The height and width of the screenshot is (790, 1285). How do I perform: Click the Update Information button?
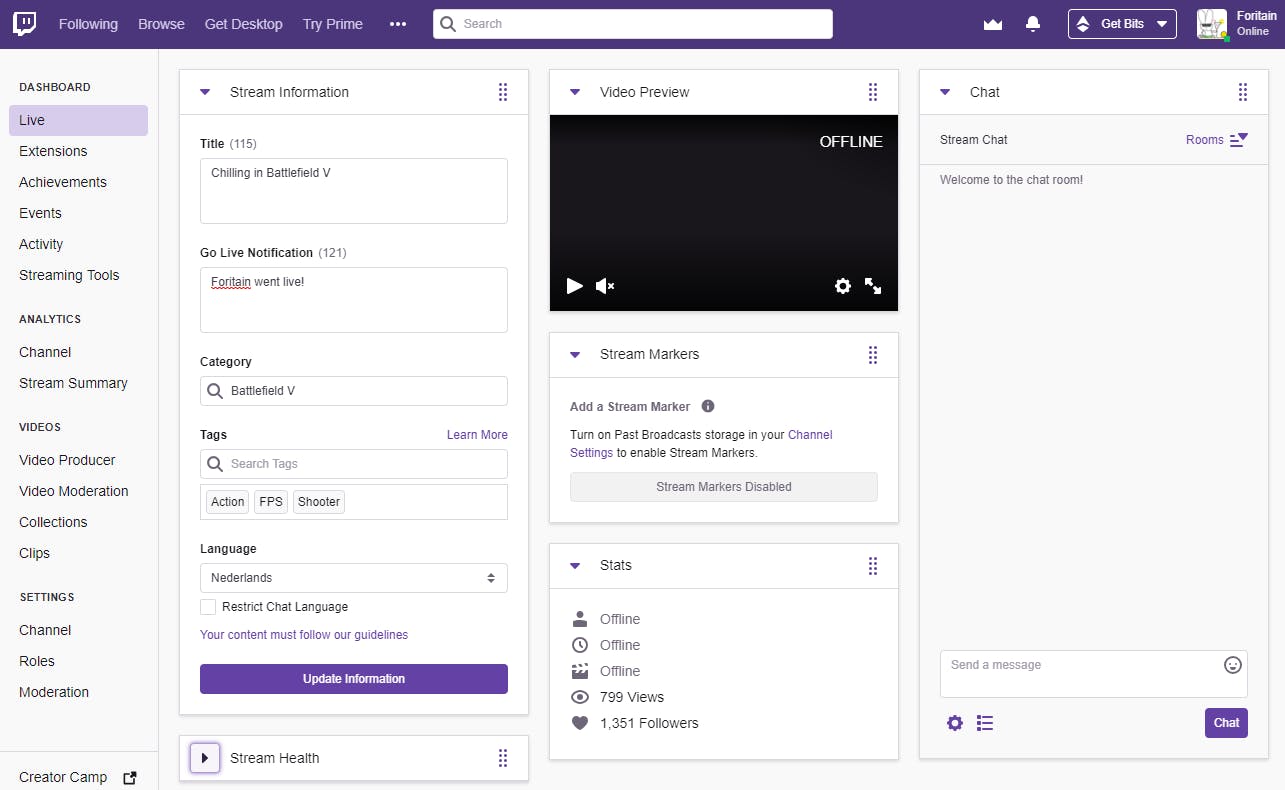(354, 679)
